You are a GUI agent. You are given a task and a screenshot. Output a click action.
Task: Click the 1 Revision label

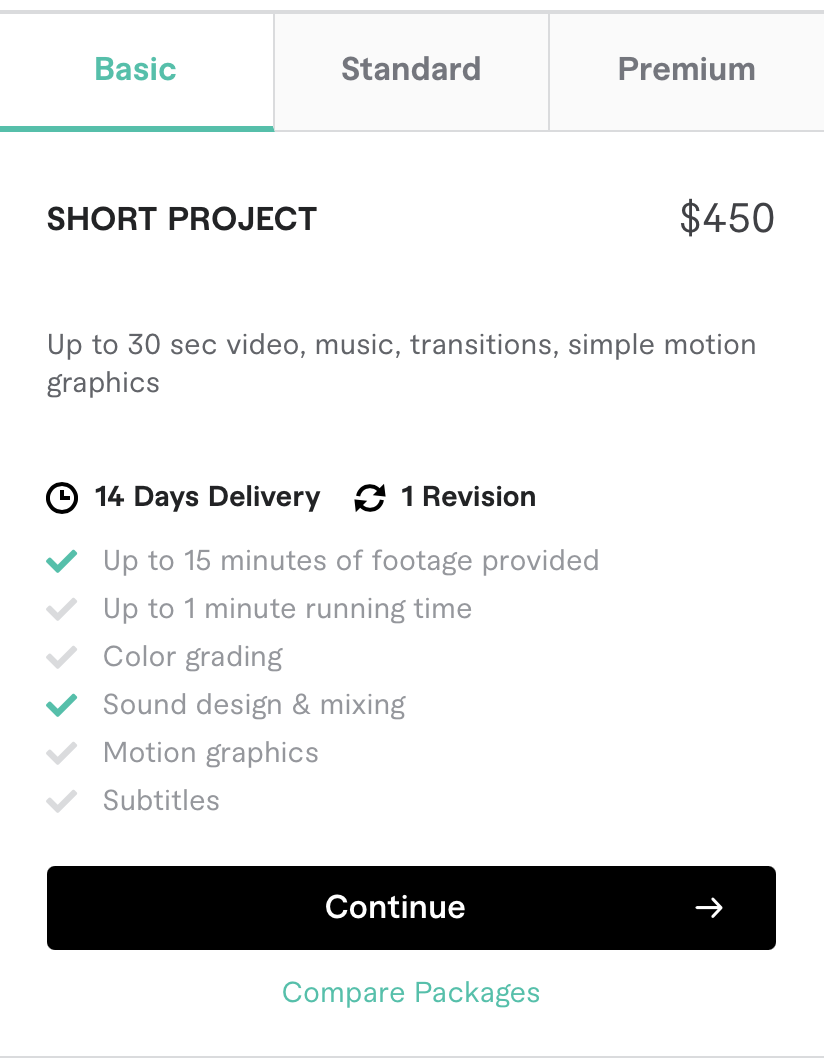click(468, 497)
